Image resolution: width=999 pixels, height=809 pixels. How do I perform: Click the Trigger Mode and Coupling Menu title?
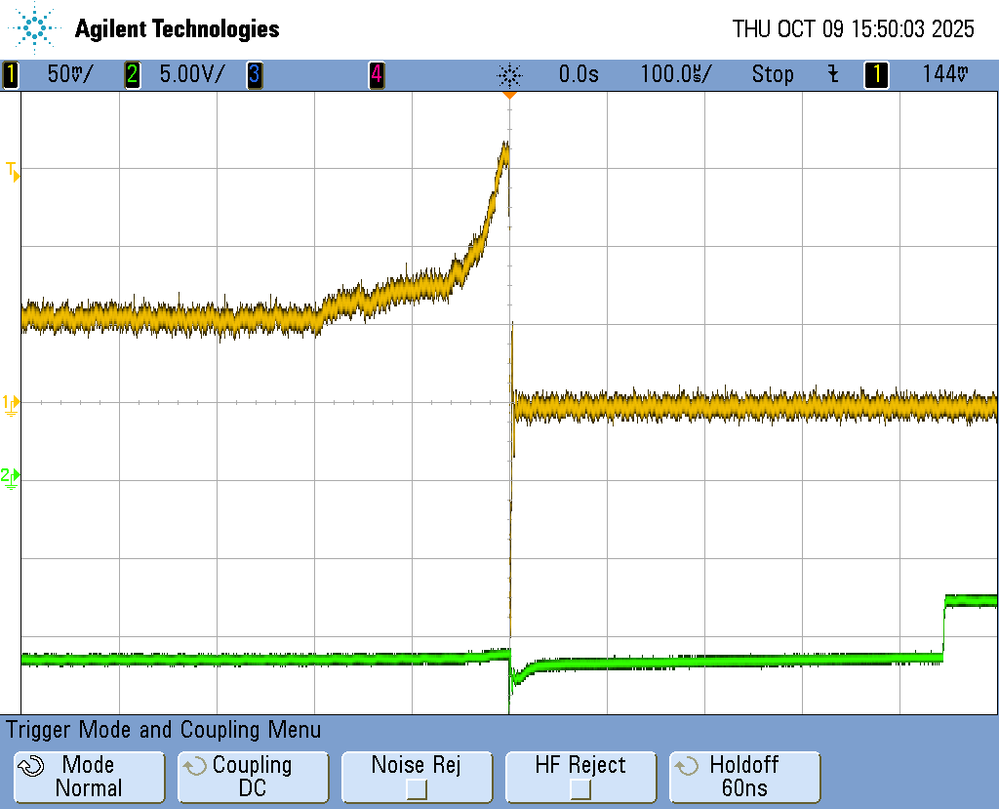pyautogui.click(x=164, y=730)
